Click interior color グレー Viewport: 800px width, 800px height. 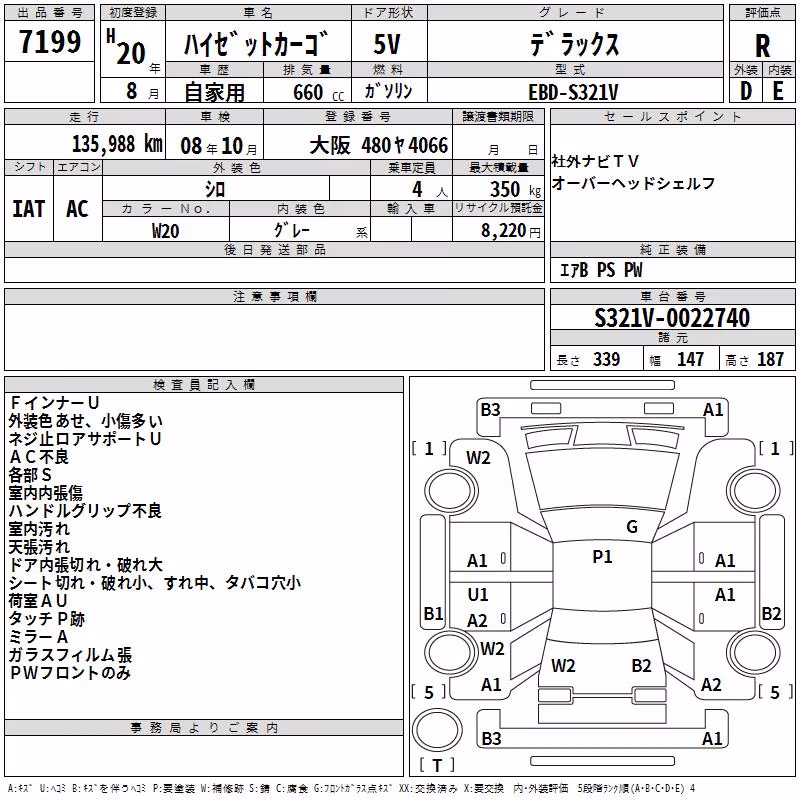pos(292,230)
